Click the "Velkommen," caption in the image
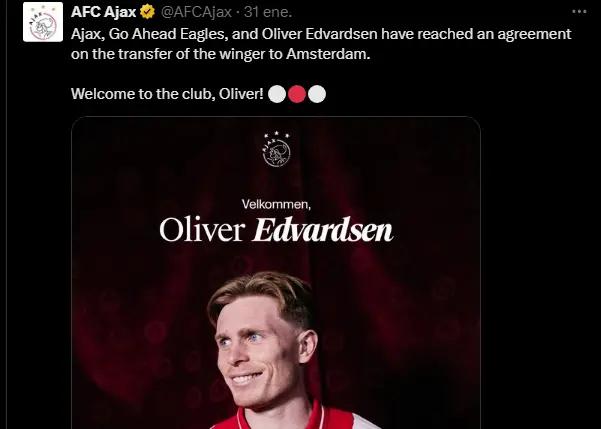Image resolution: width=601 pixels, height=429 pixels. [276, 204]
